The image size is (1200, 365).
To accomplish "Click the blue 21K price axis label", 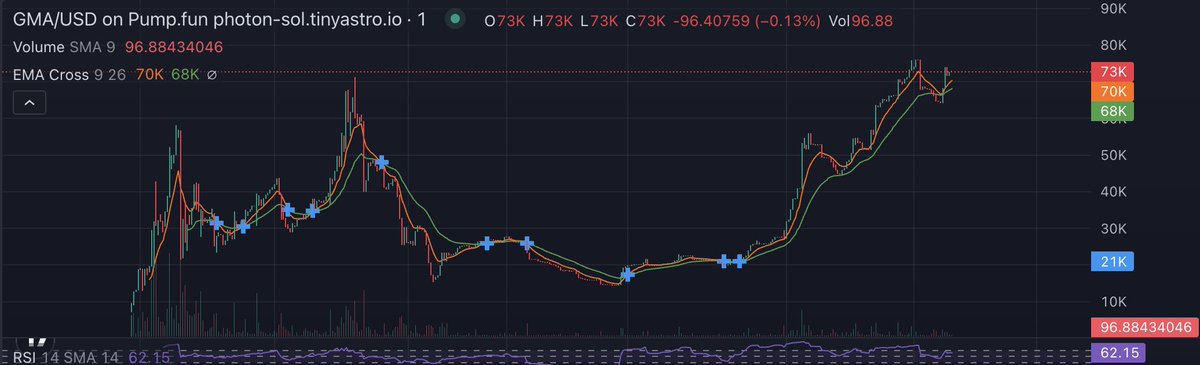I will [1112, 261].
